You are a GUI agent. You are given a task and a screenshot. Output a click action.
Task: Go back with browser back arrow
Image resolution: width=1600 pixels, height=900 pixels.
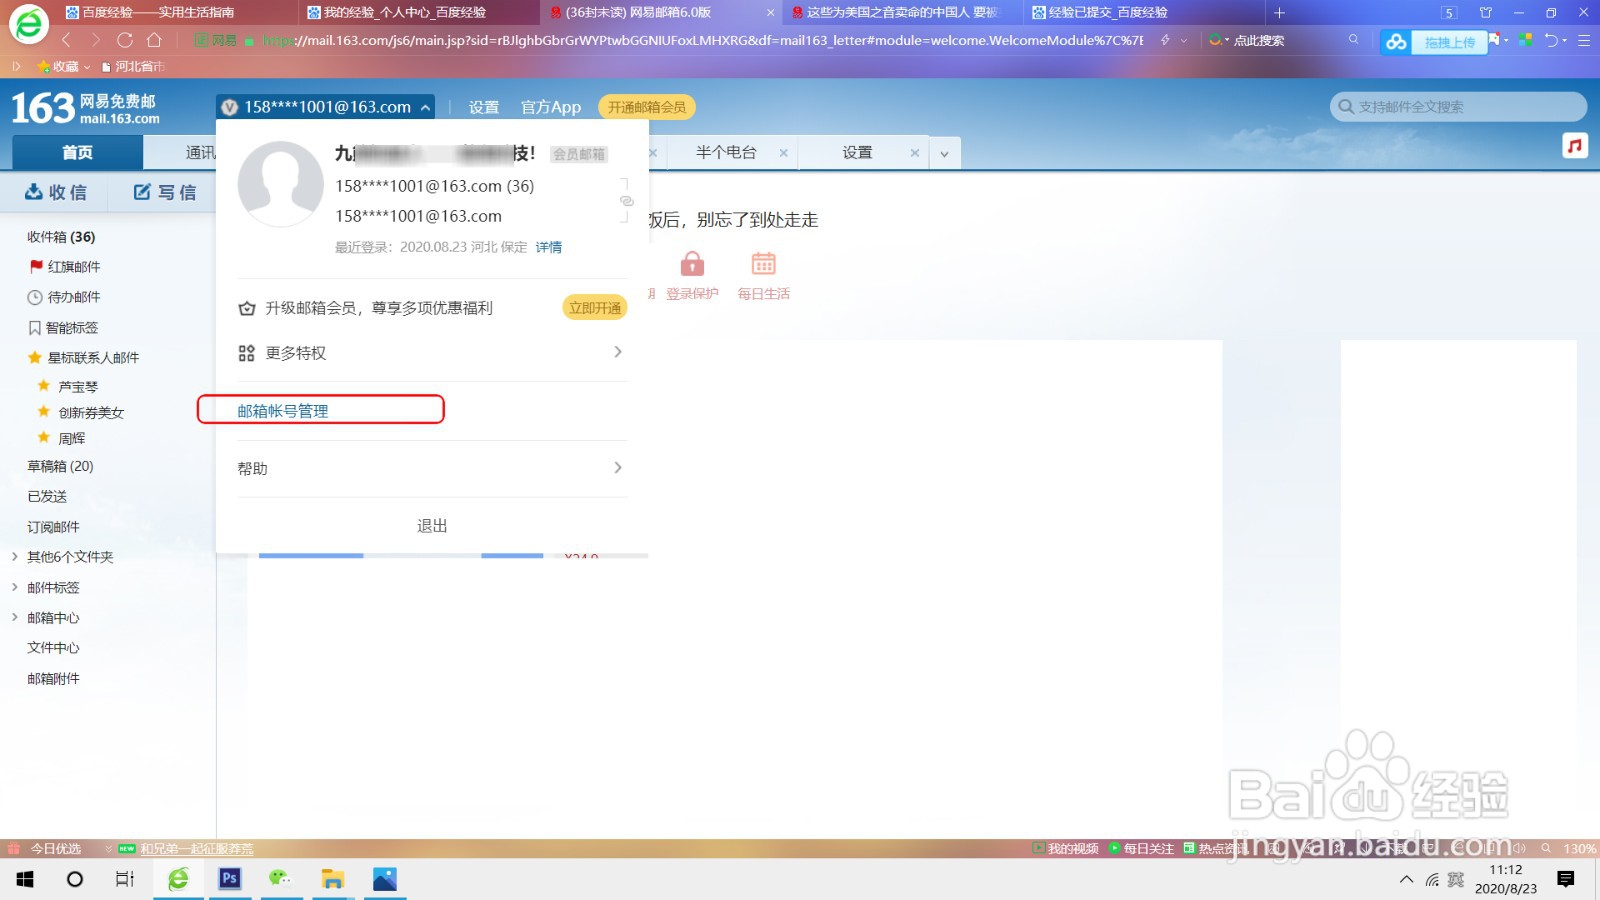coord(66,40)
